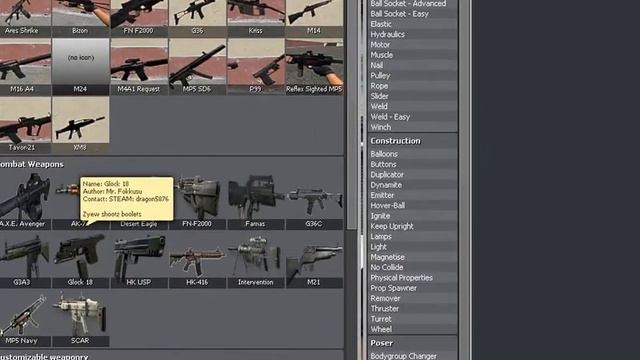Image resolution: width=640 pixels, height=360 pixels.
Task: Choose the Duplicator tool
Action: 412,174
